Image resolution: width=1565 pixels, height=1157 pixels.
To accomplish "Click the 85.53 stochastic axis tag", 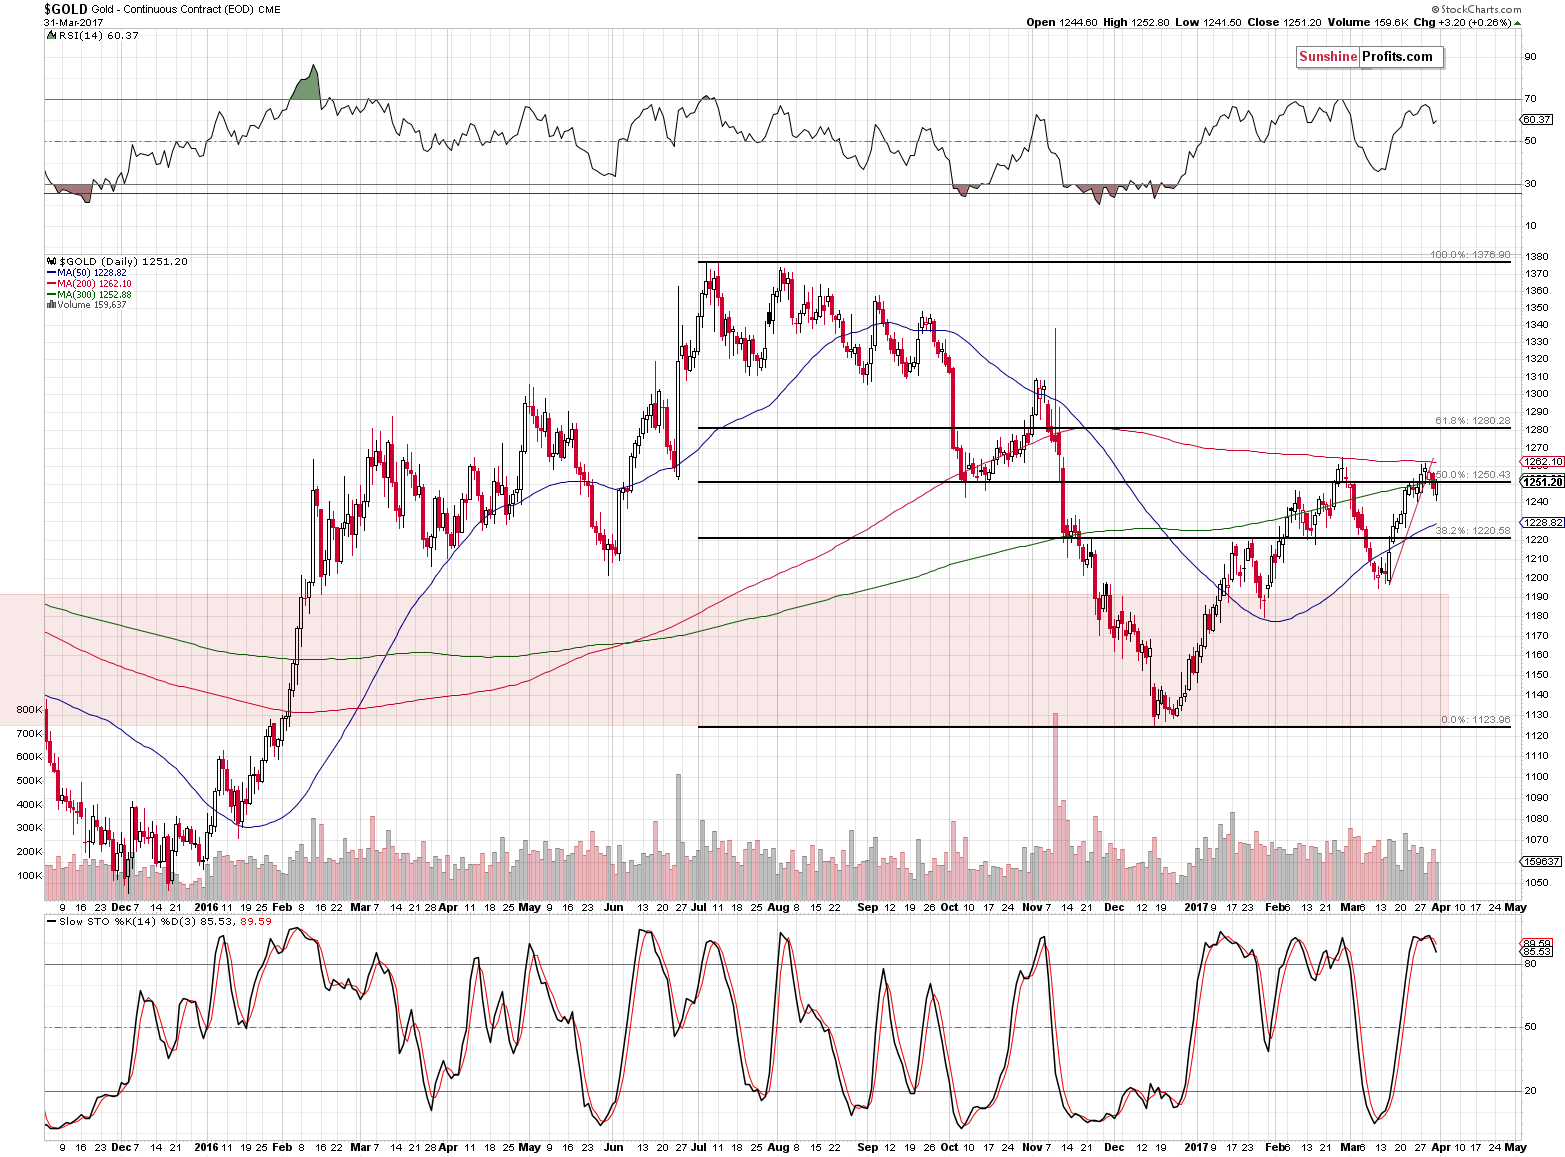I will [x=1537, y=952].
